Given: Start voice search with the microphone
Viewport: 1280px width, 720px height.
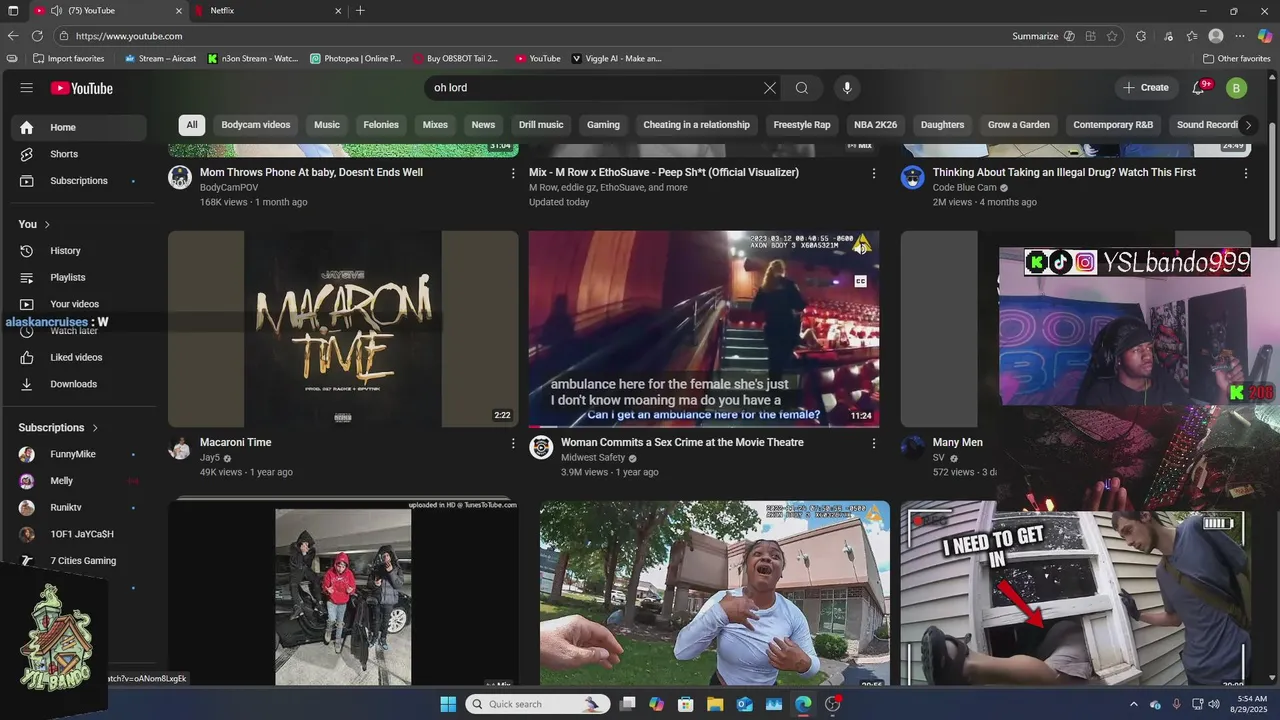Looking at the screenshot, I should tap(847, 88).
